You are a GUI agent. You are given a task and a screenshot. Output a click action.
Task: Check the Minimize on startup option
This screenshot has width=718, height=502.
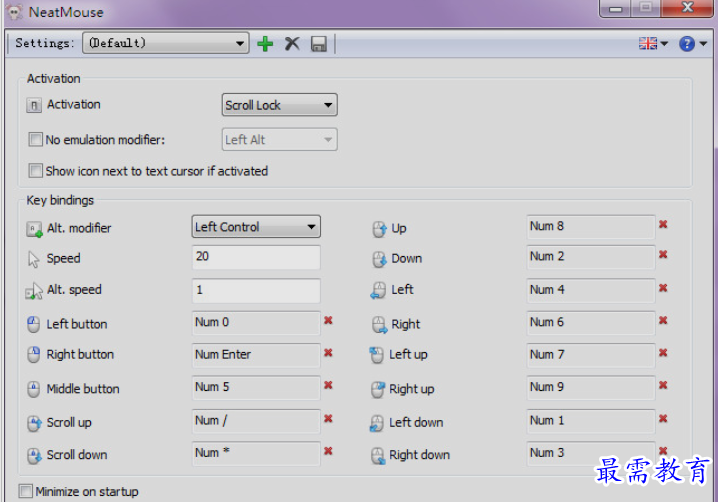[26, 491]
